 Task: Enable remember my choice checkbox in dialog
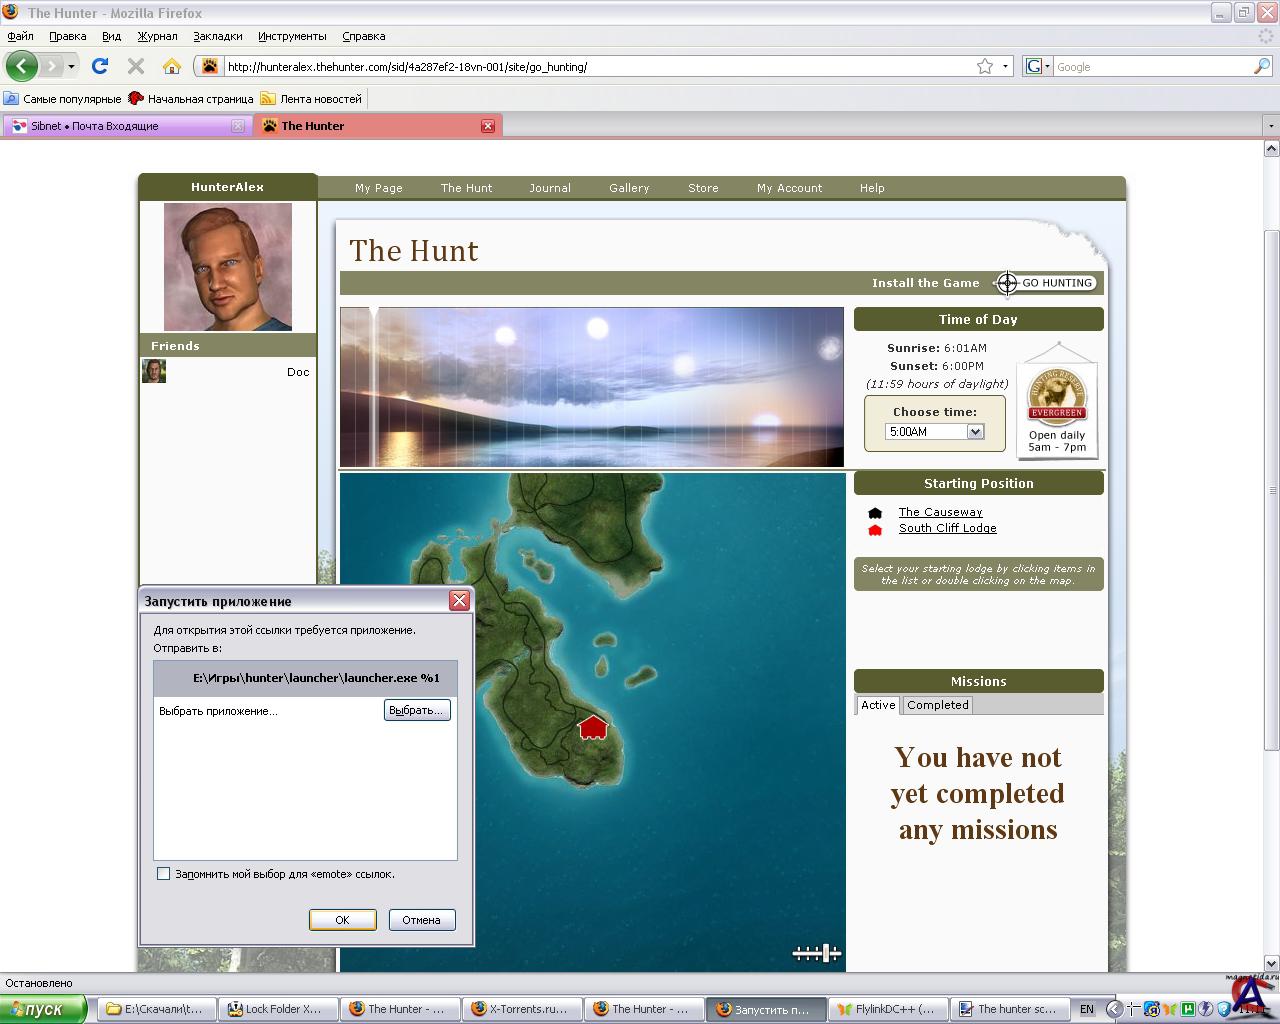[164, 874]
